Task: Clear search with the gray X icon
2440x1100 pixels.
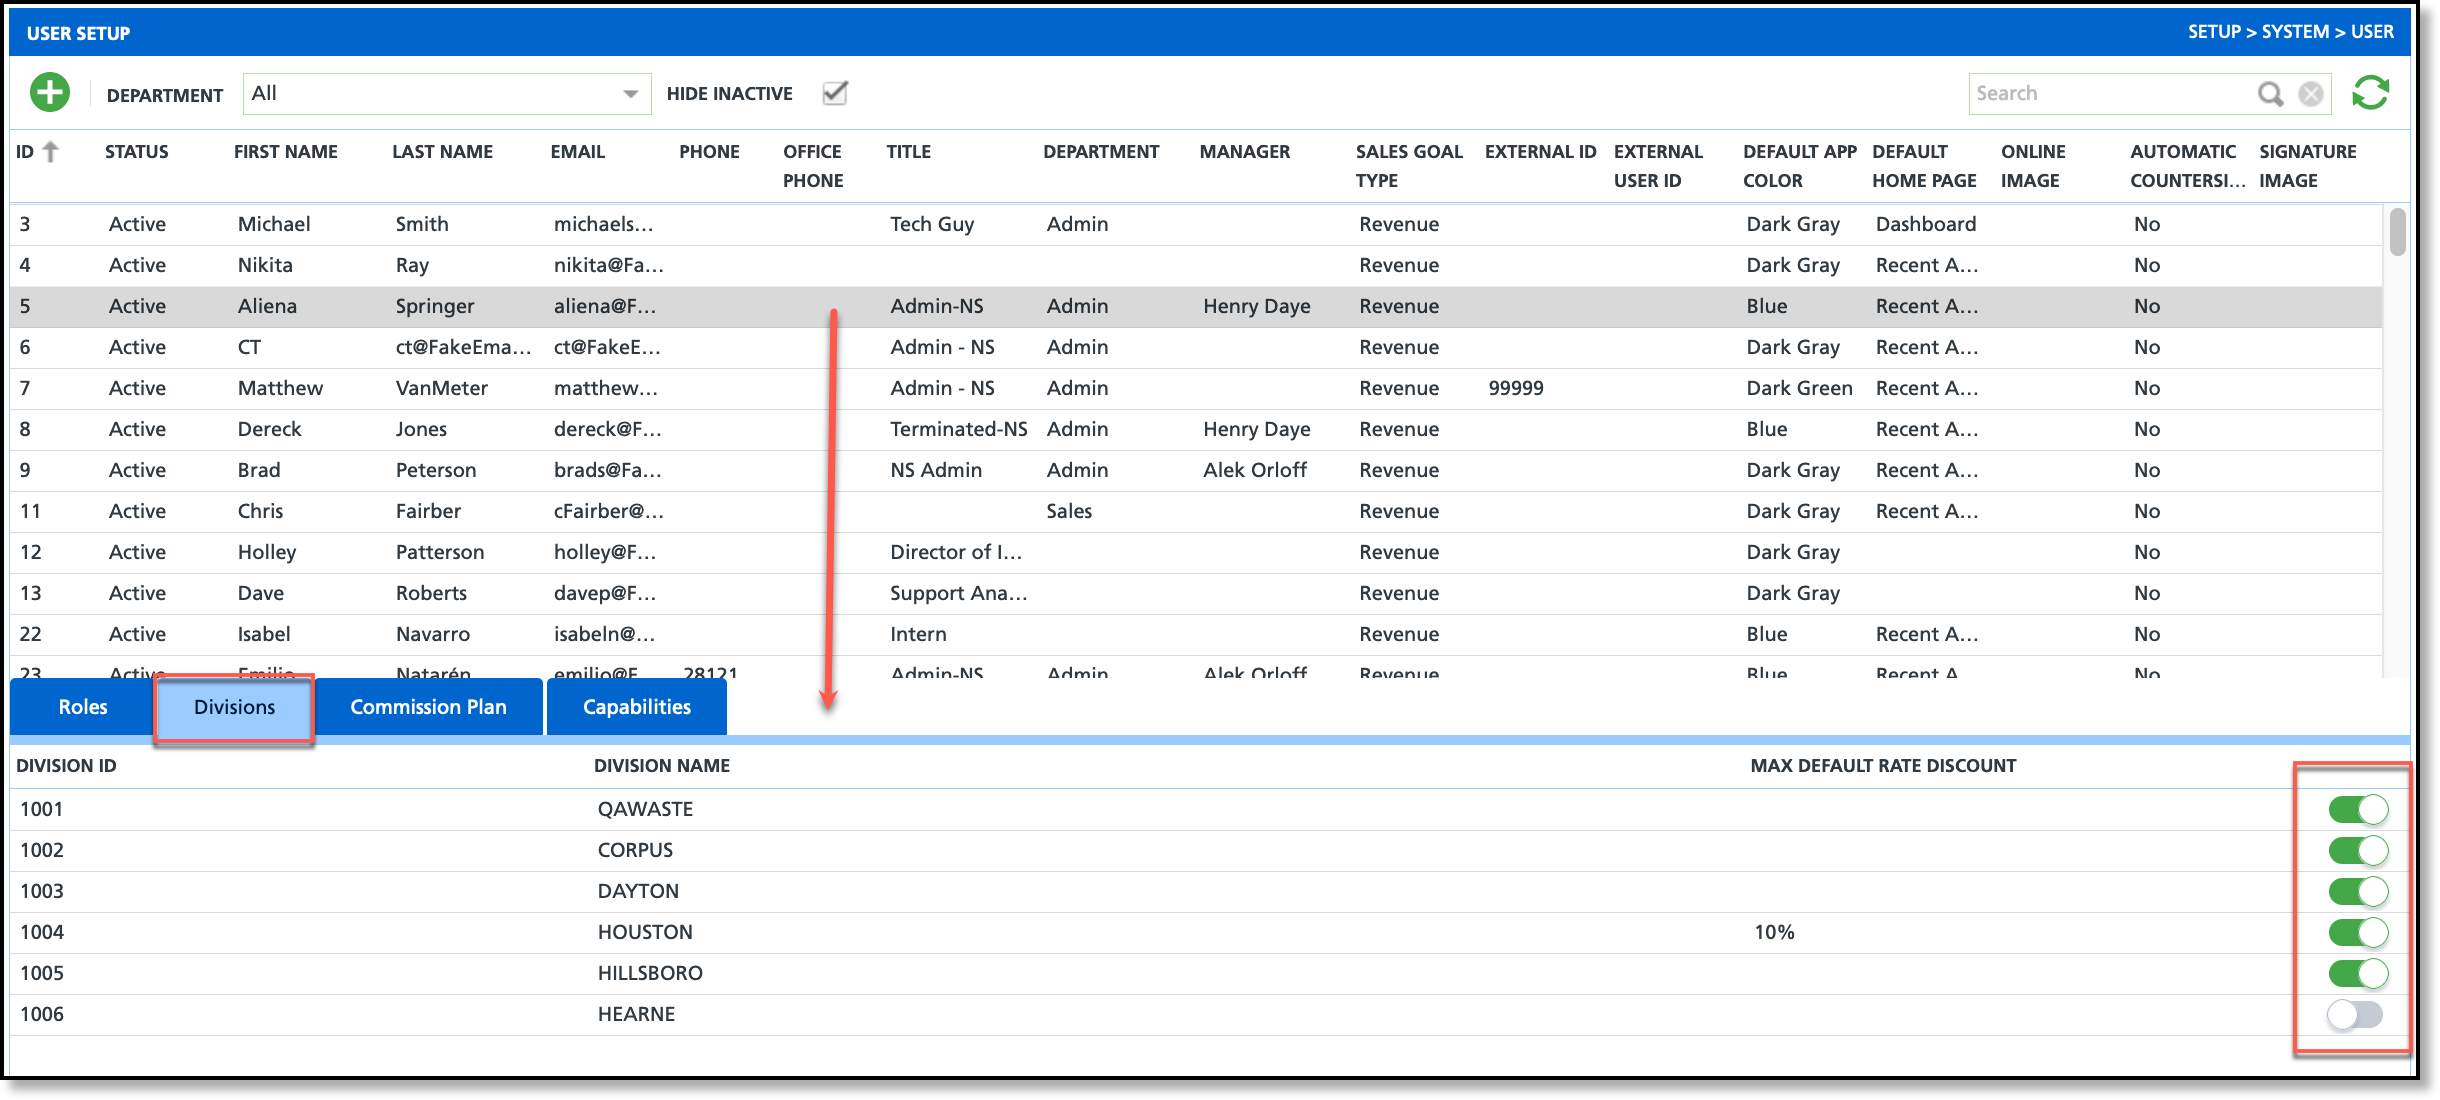Action: (2311, 94)
